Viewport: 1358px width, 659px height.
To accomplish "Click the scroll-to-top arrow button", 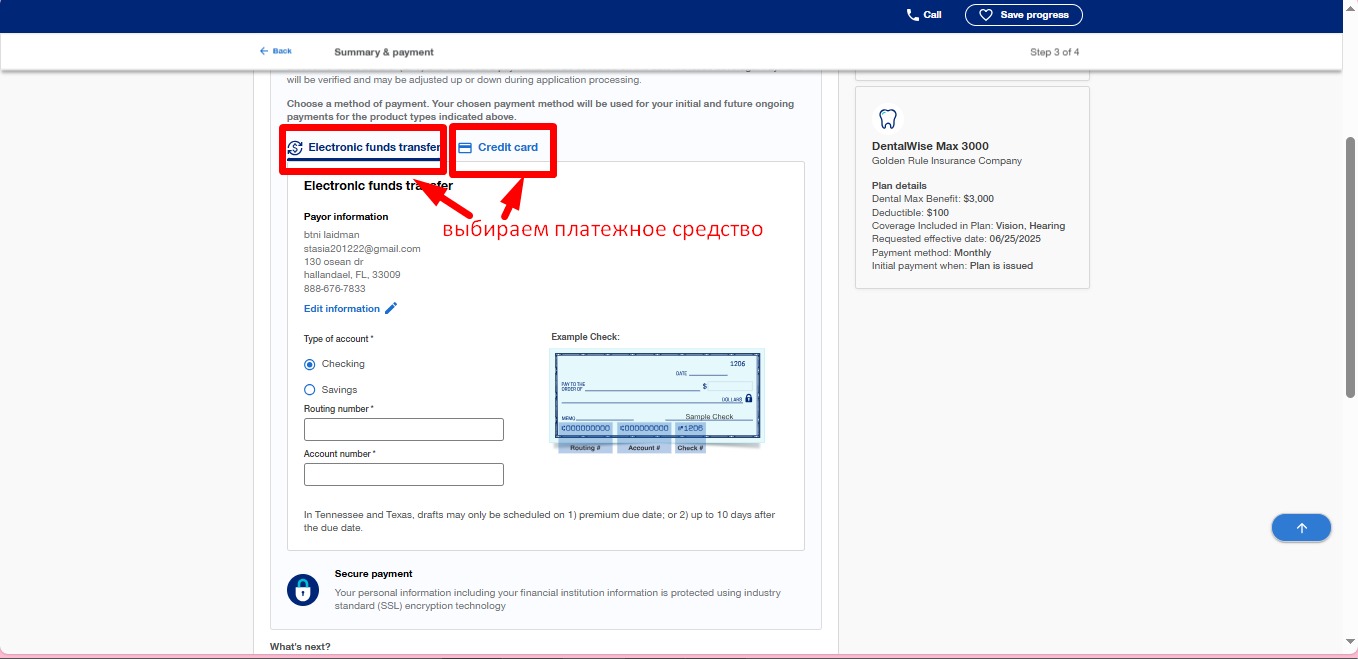I will (1300, 527).
